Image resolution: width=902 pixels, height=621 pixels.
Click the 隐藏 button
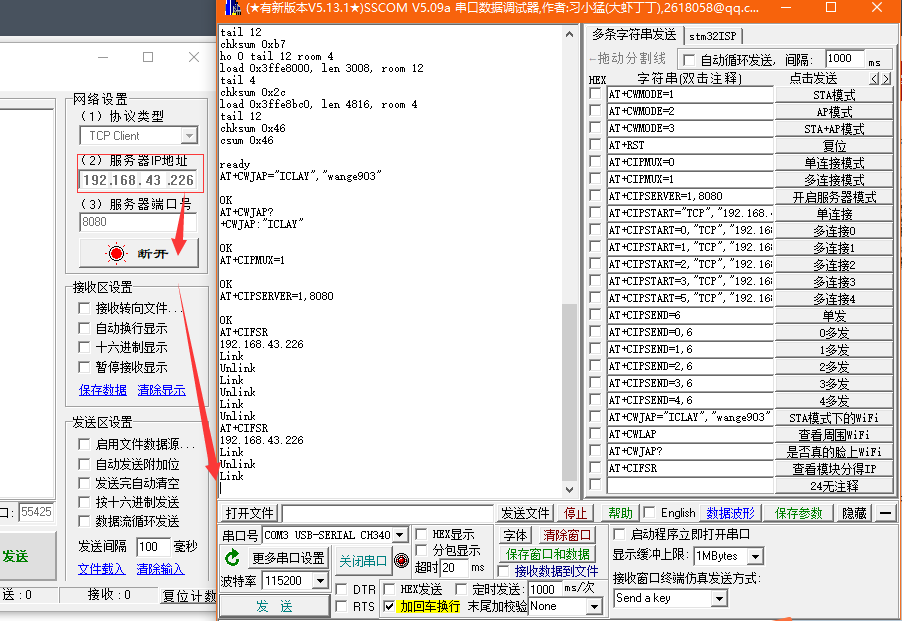(x=854, y=513)
